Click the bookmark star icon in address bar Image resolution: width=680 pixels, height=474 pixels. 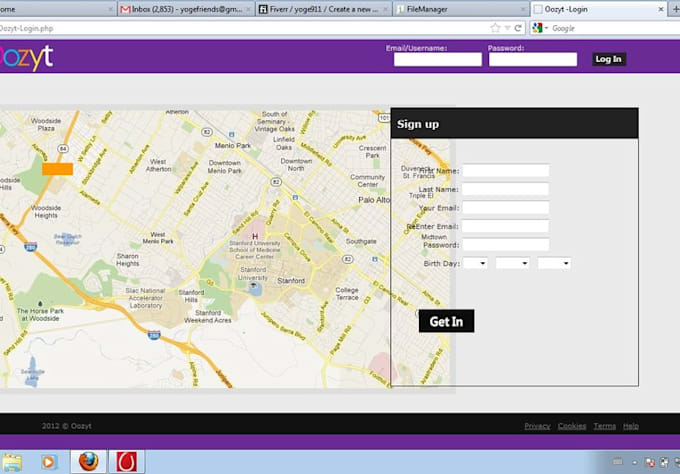(x=495, y=28)
